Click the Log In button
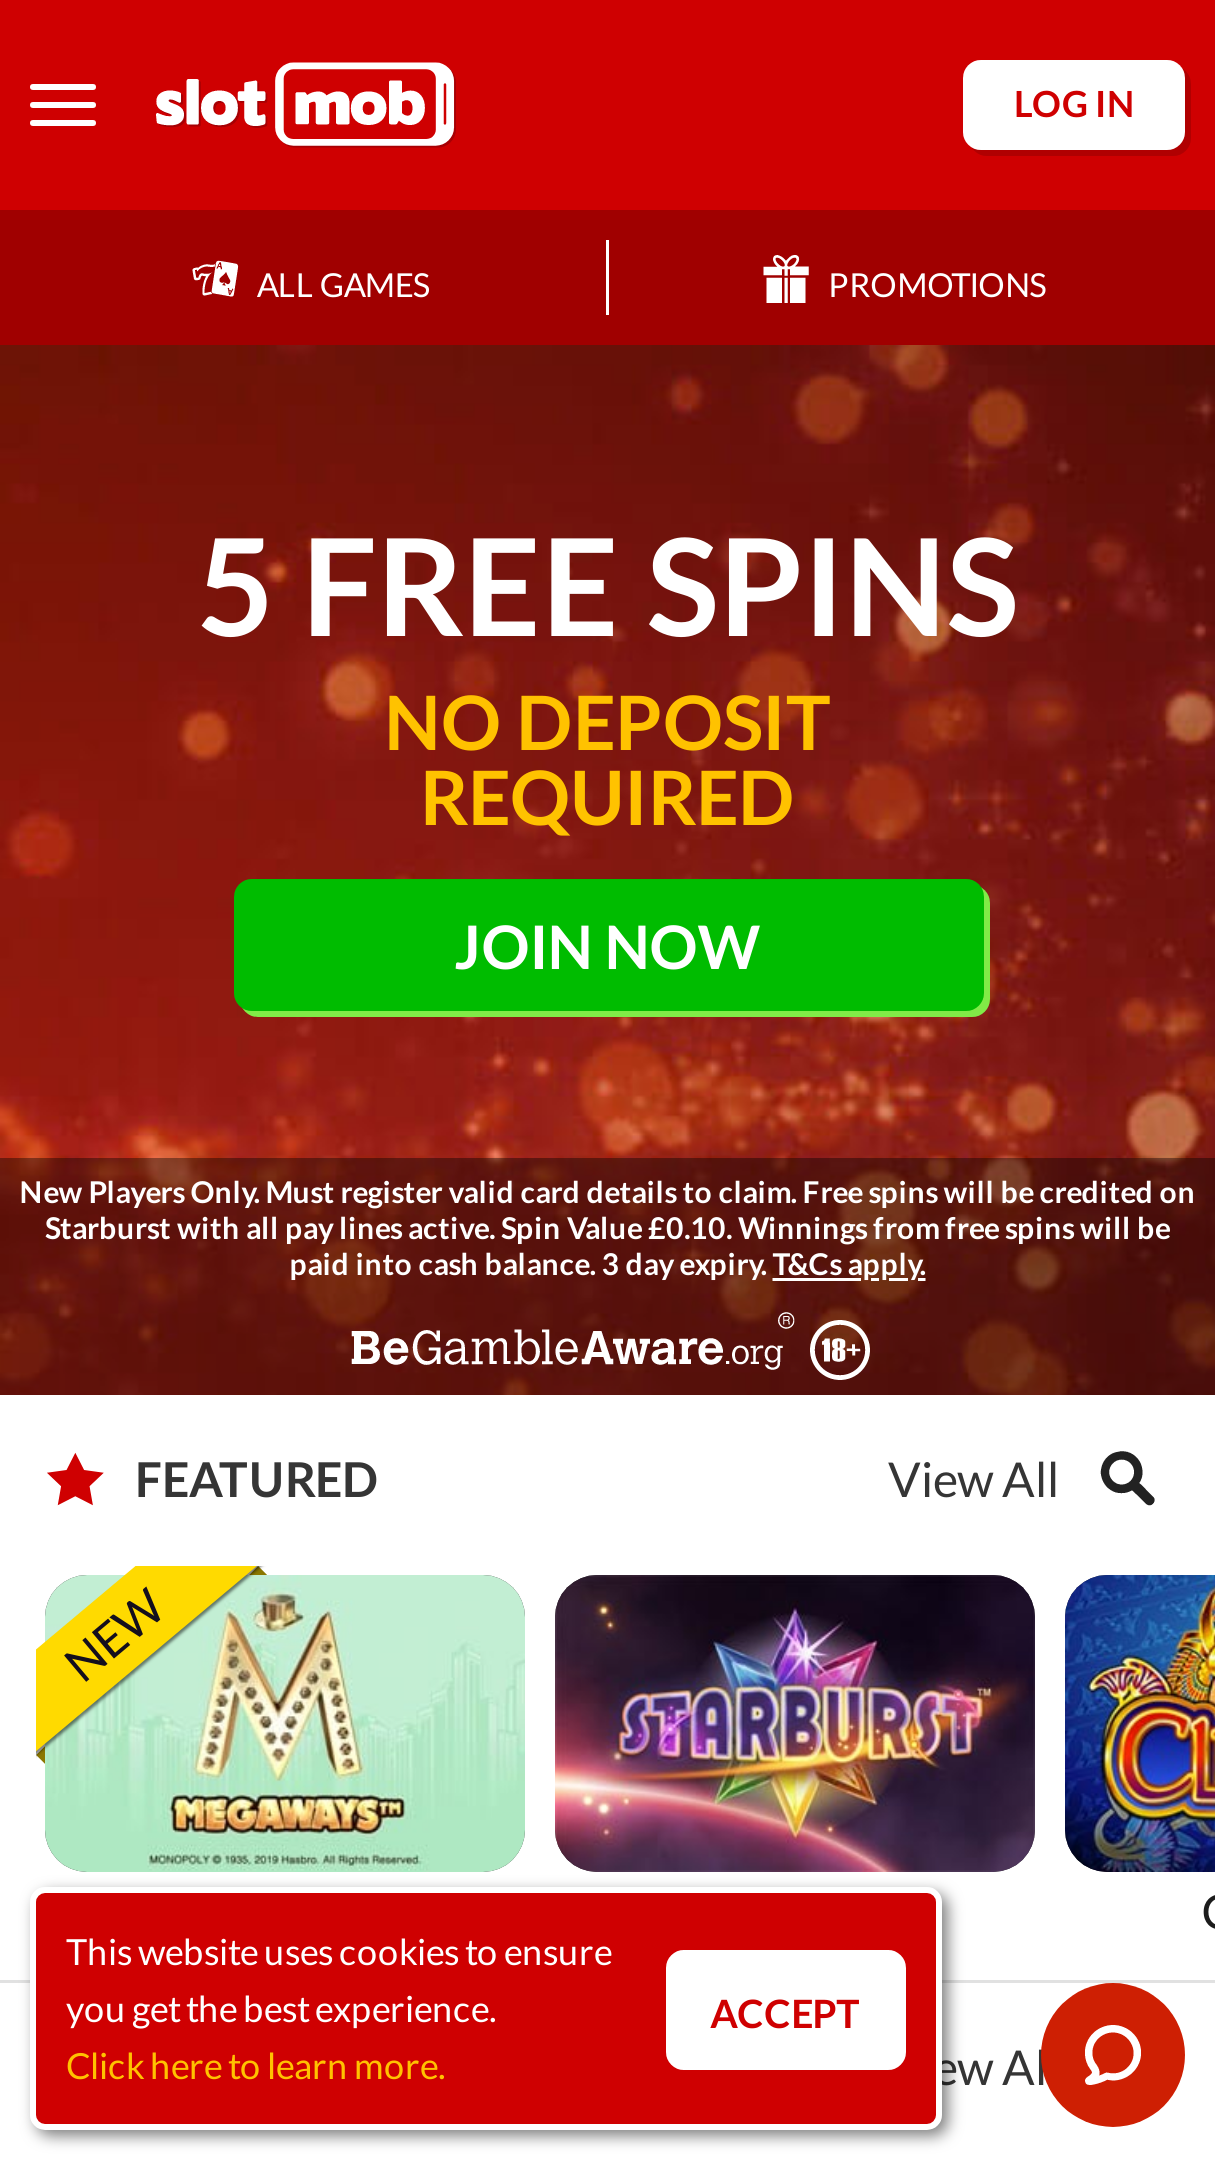This screenshot has height=2160, width=1215. point(1074,105)
